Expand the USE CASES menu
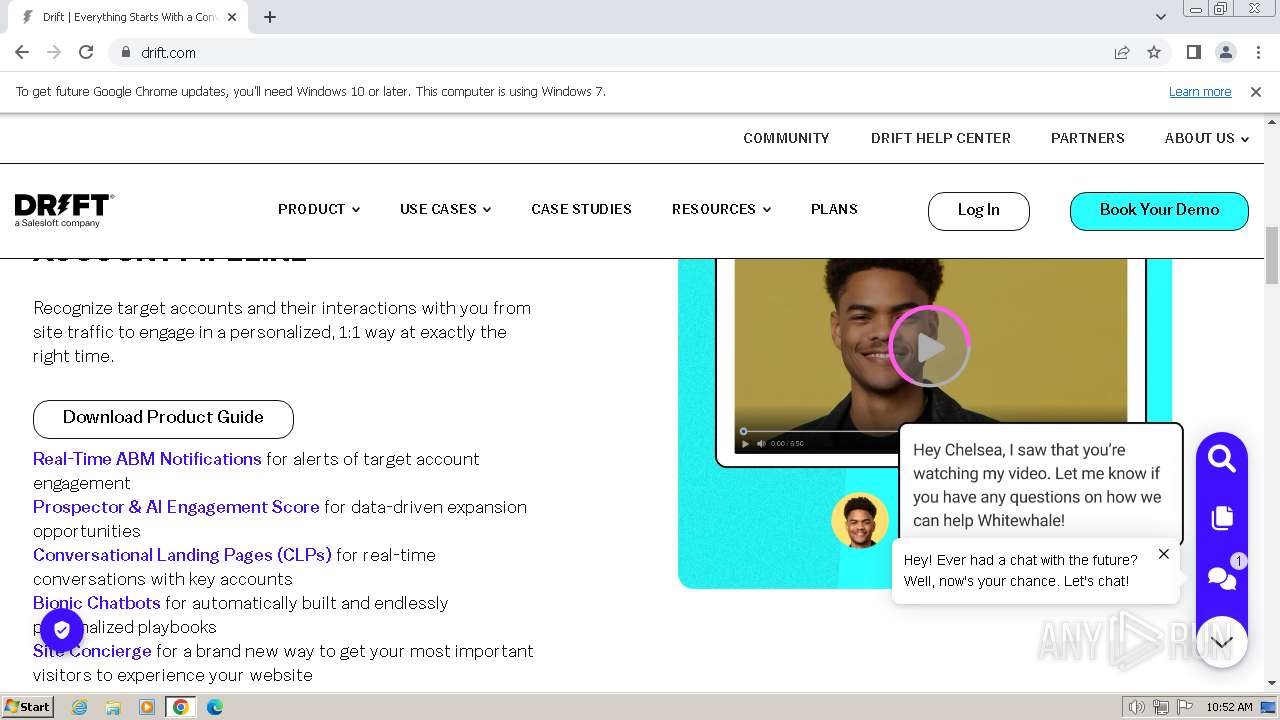The height and width of the screenshot is (720, 1280). (x=445, y=209)
